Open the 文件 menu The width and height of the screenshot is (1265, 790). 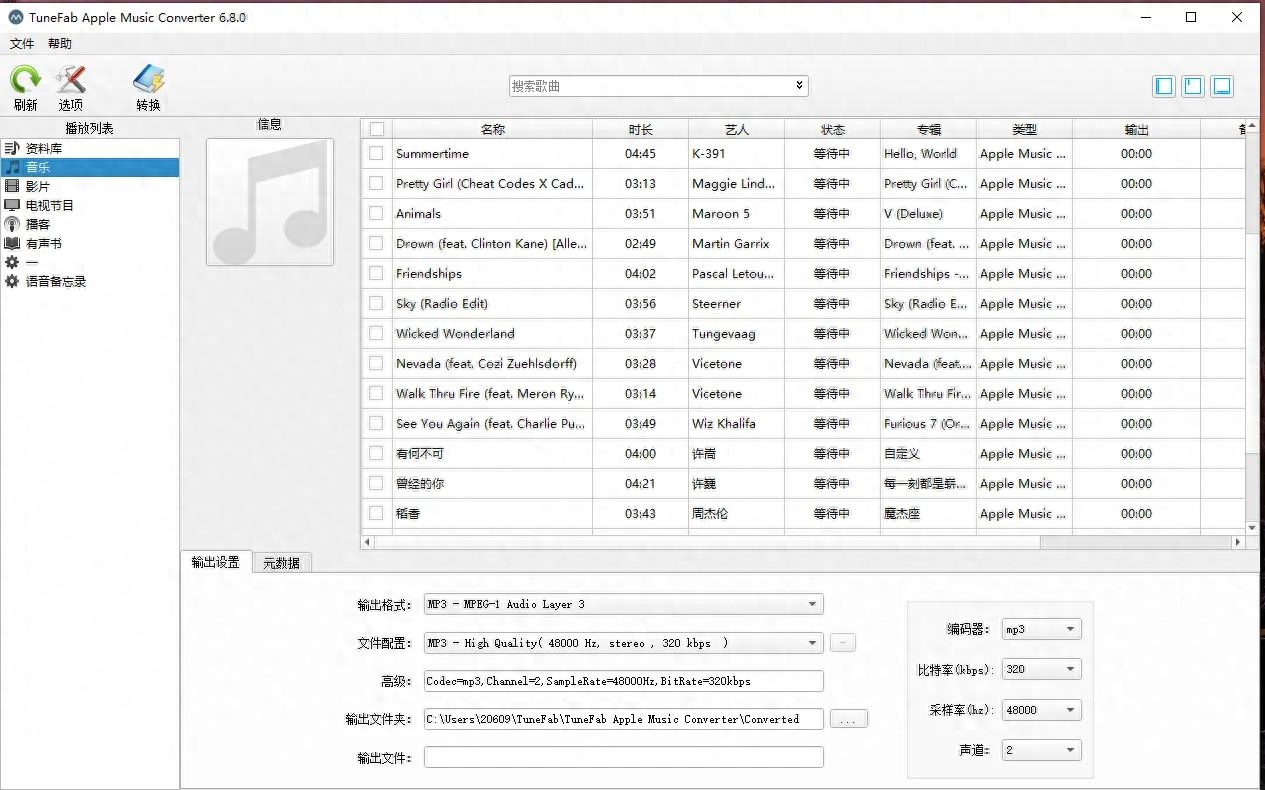(21, 43)
